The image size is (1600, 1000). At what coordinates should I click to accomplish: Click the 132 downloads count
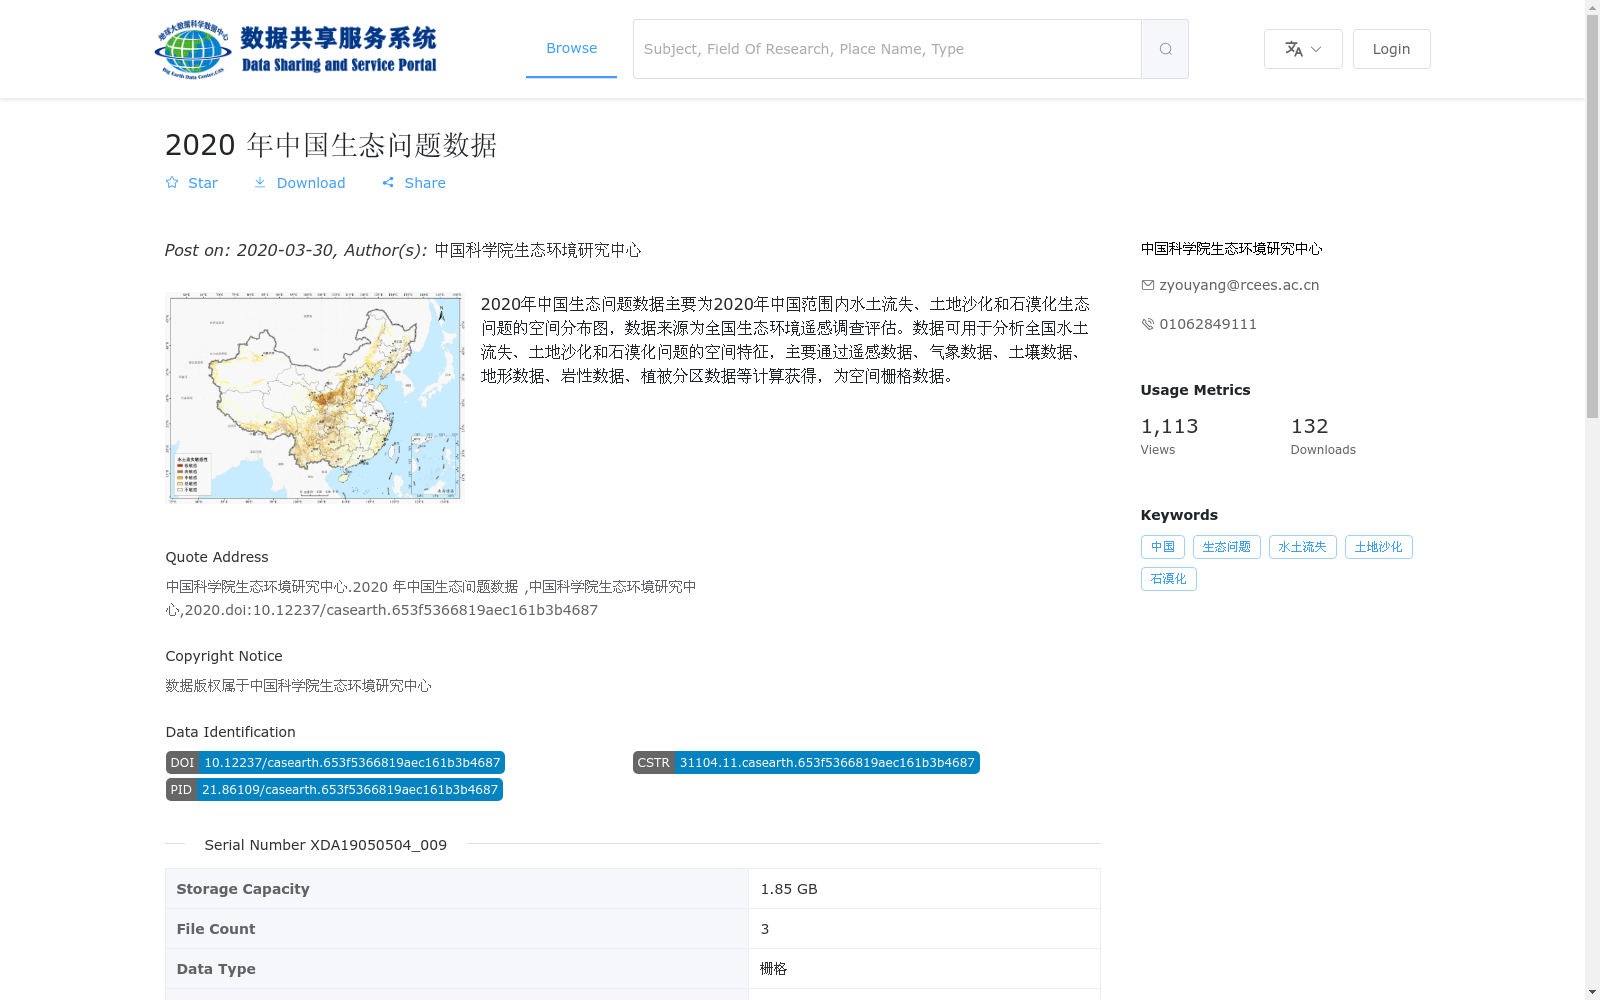point(1309,427)
